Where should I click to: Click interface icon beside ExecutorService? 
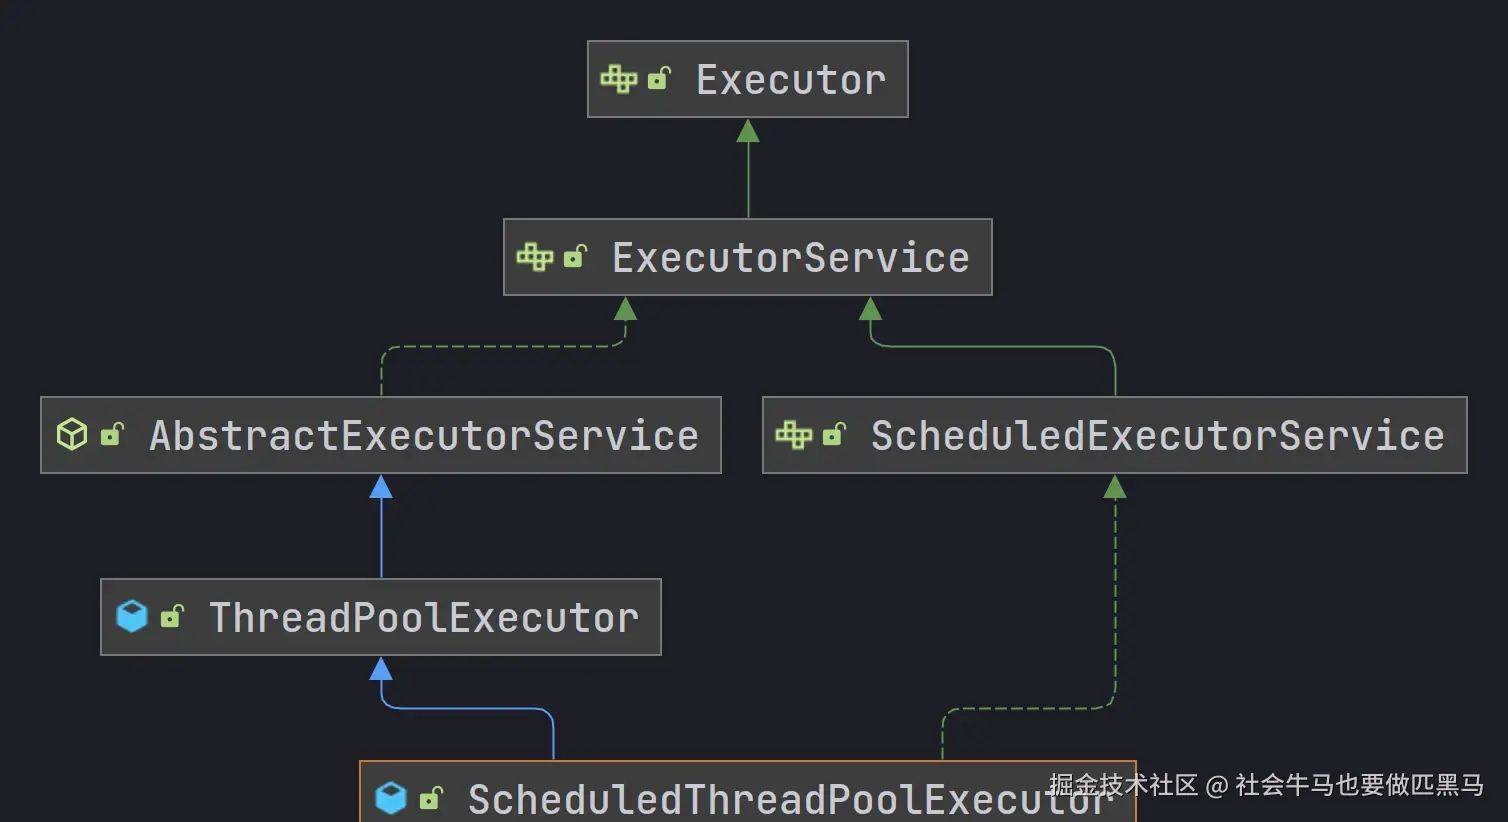[x=534, y=257]
